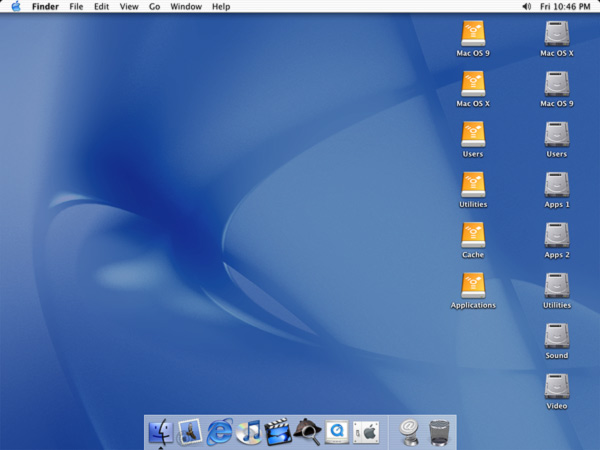Select the orange FireWire Mac OS X drive
Screen dimensions: 600x450
(473, 84)
